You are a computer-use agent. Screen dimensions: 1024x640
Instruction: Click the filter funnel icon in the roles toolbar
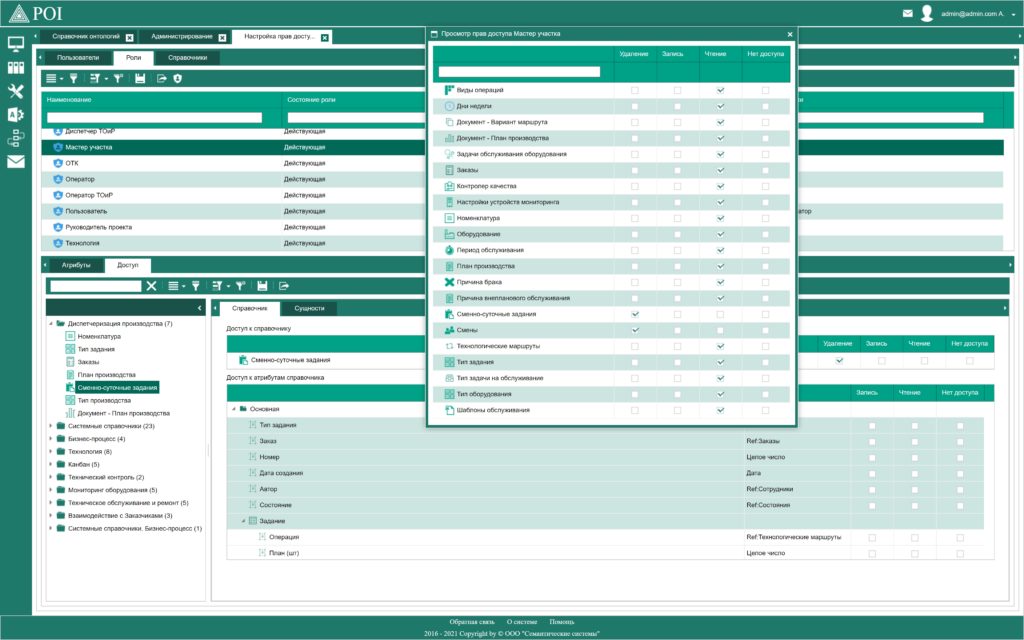click(74, 78)
